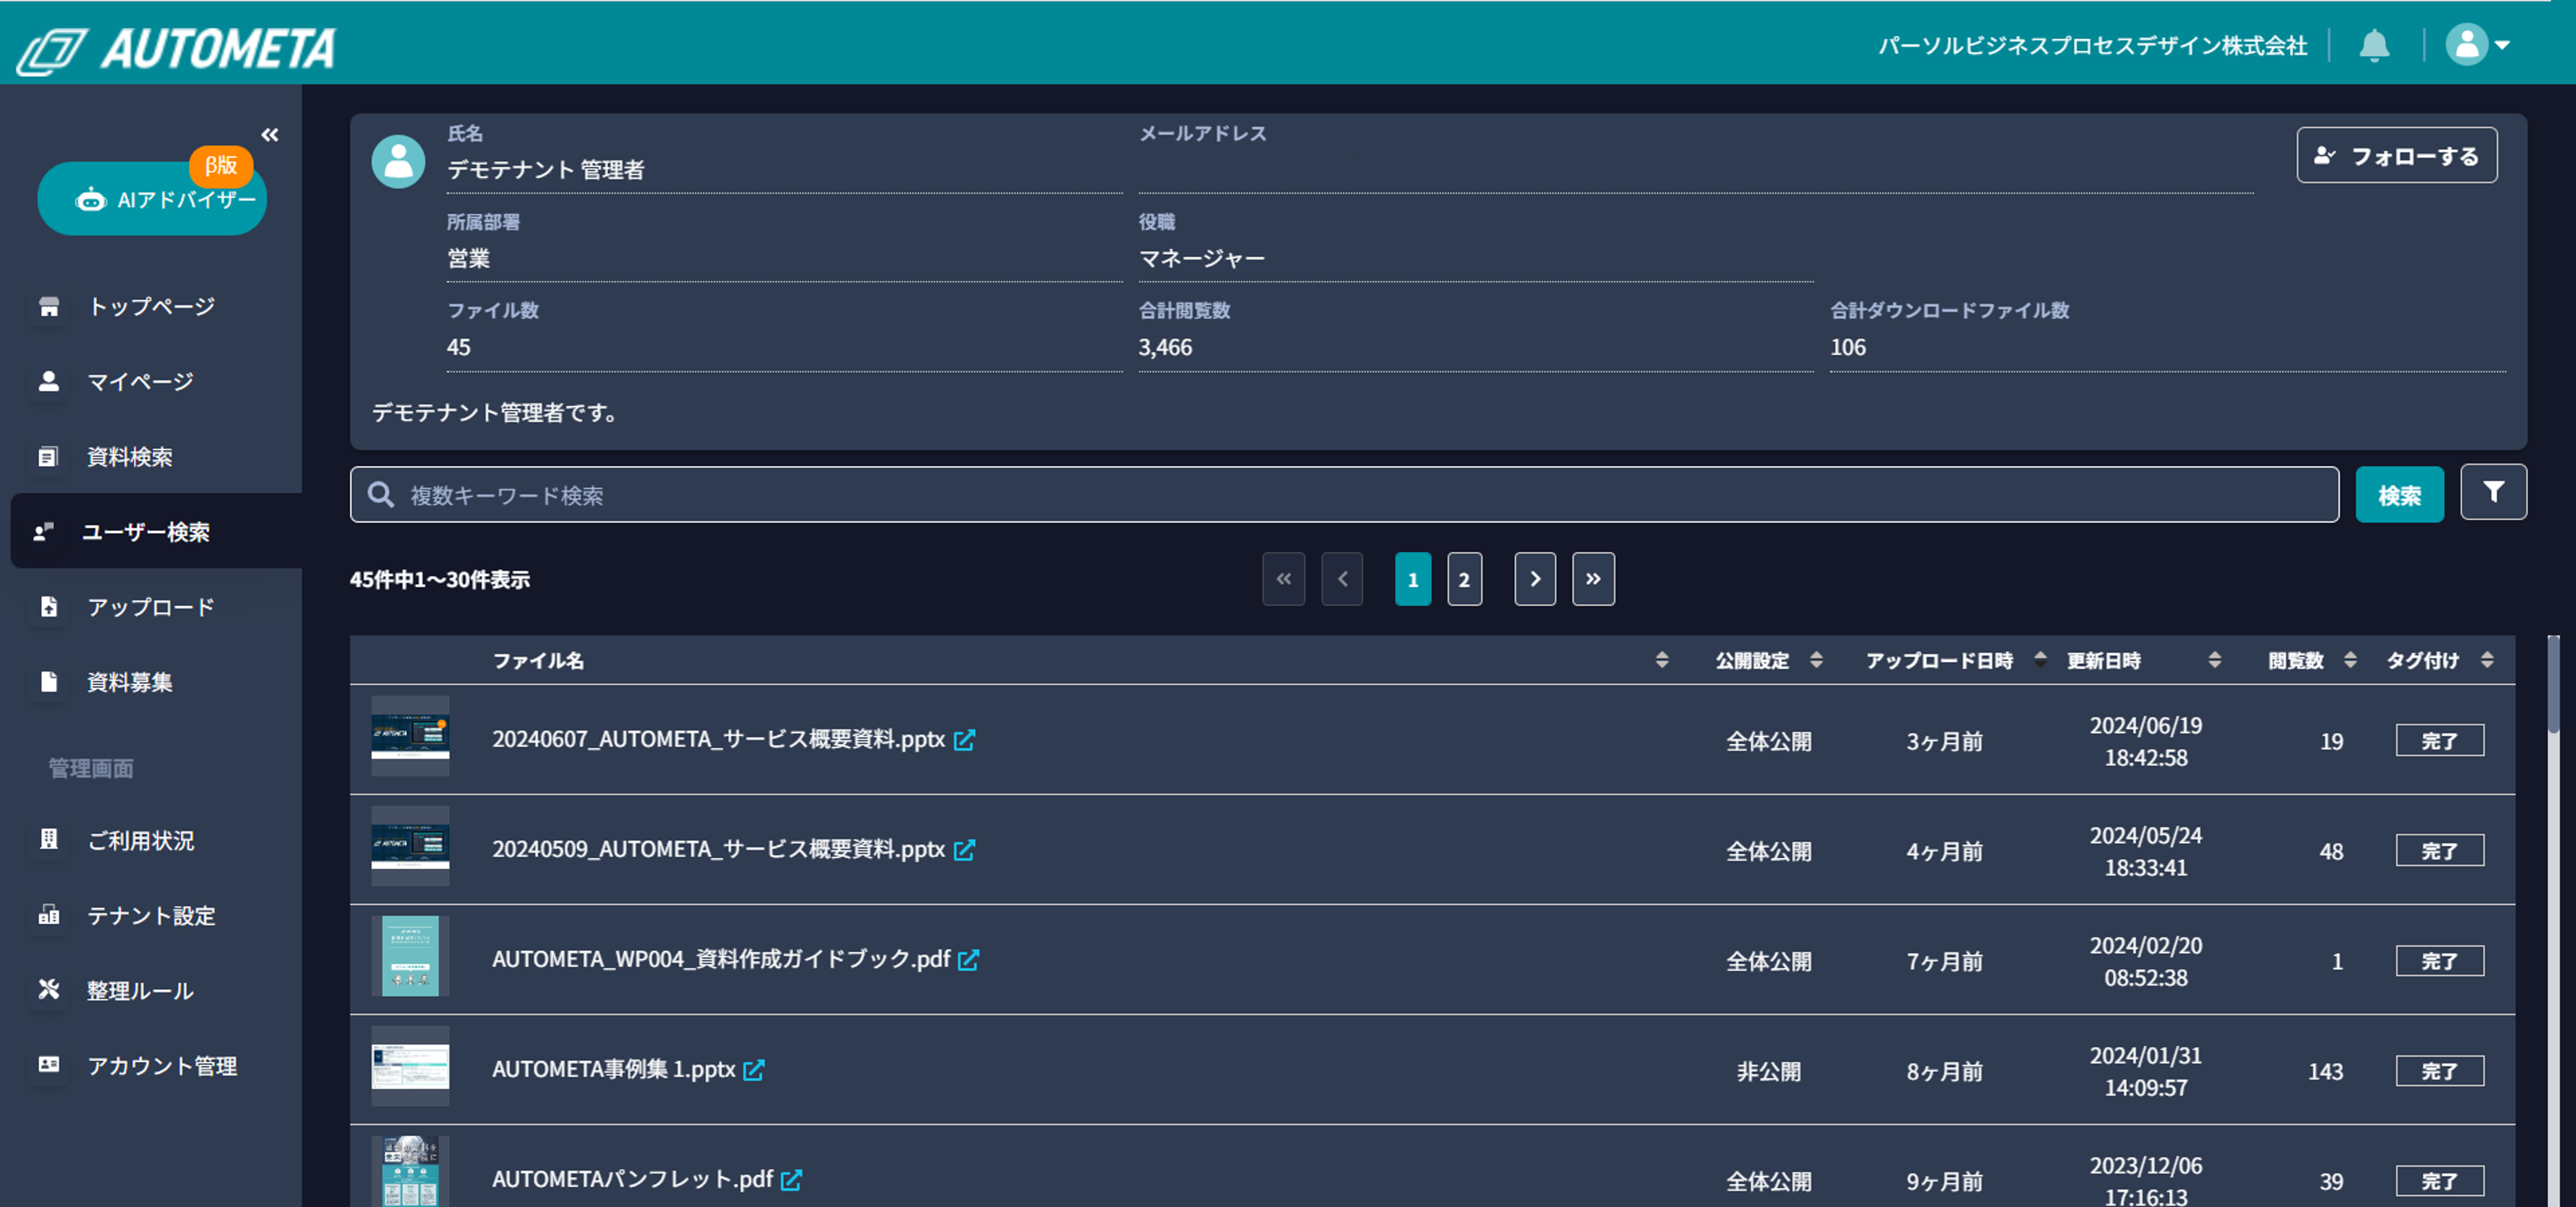Open 20240607_AUTOMETA_サービス概要資料.pptx file
This screenshot has width=2576, height=1207.
[x=718, y=739]
